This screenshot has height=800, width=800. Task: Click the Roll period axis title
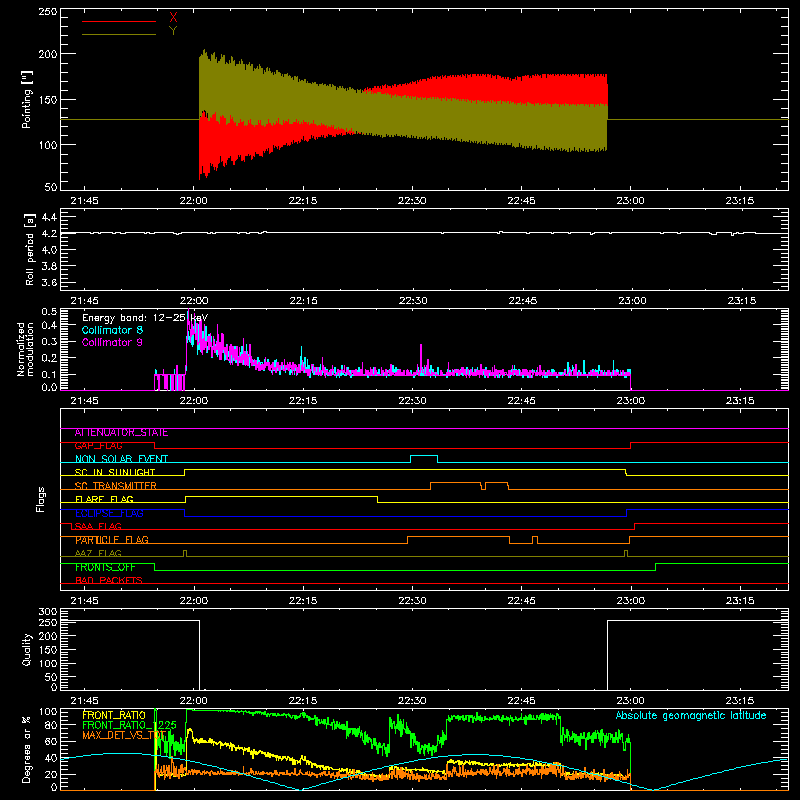point(29,249)
